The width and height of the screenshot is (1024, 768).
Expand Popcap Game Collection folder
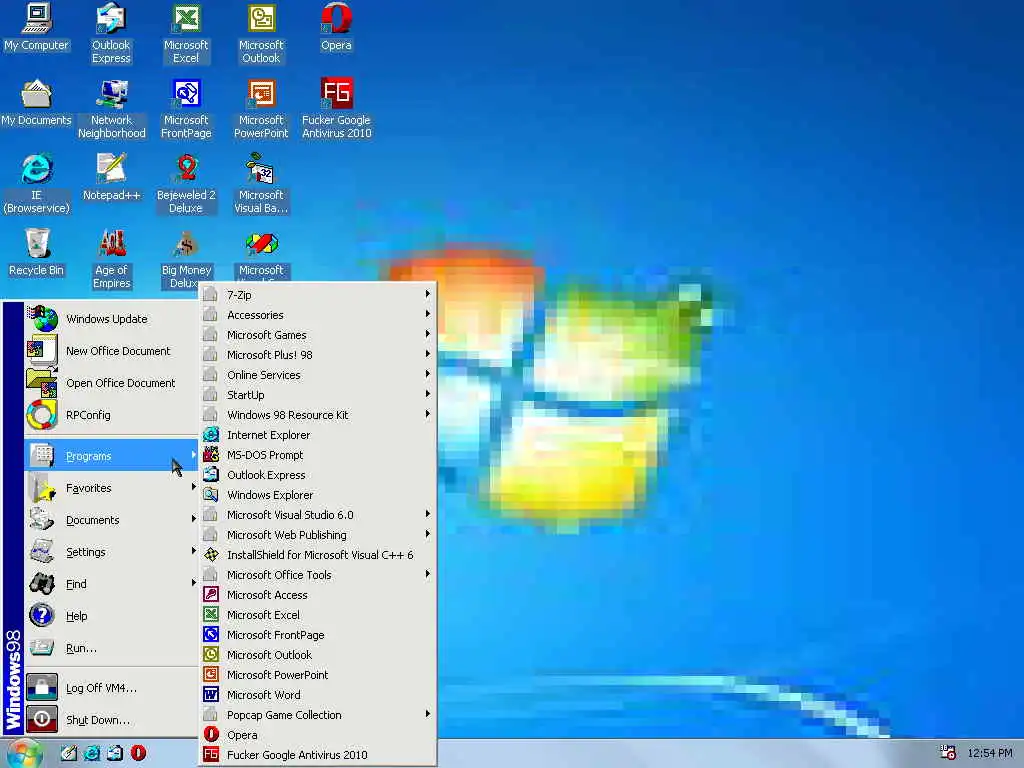(317, 715)
